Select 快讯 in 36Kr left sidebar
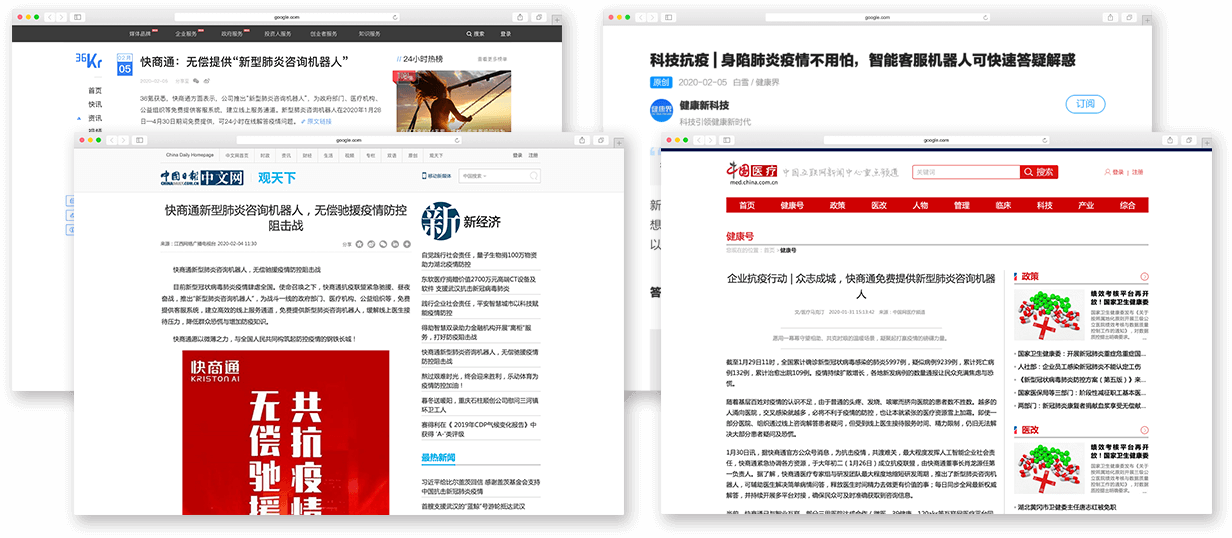The height and width of the screenshot is (538, 1232). click(94, 103)
